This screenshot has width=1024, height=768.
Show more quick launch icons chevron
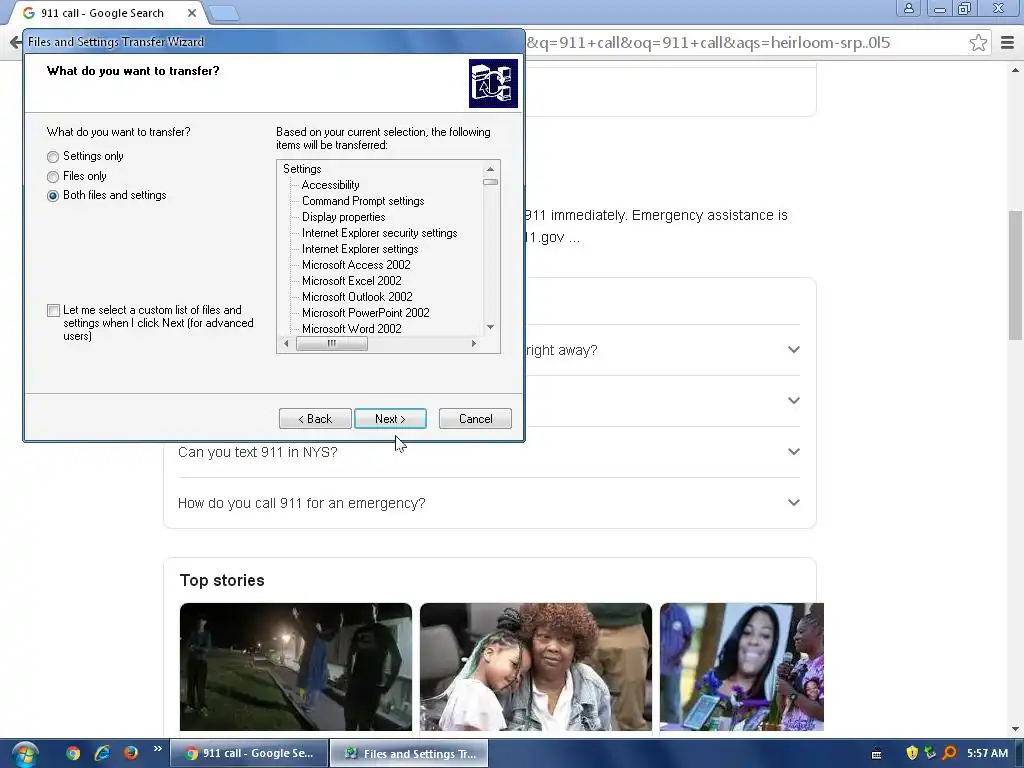(x=157, y=749)
